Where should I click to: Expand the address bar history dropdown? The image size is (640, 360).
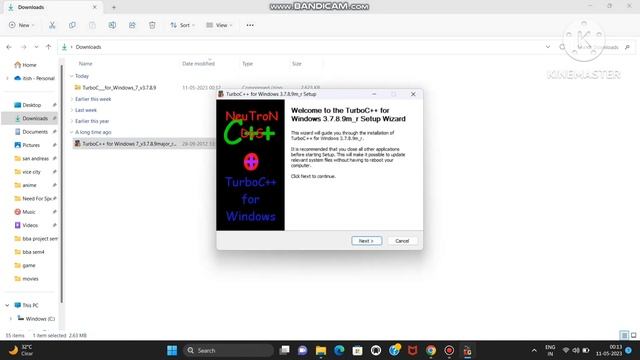548,47
